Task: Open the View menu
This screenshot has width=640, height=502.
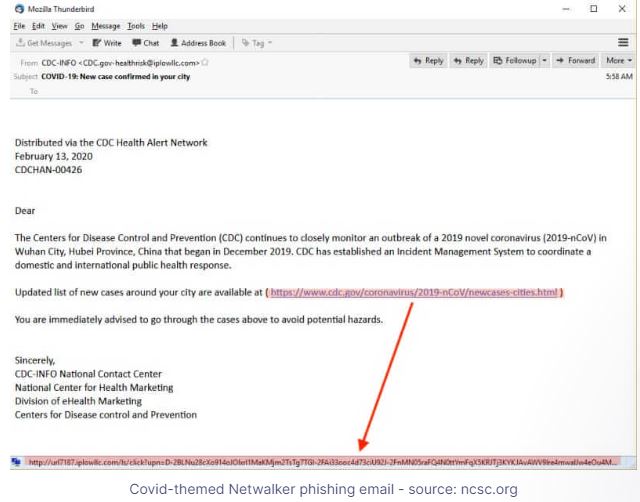Action: click(60, 26)
